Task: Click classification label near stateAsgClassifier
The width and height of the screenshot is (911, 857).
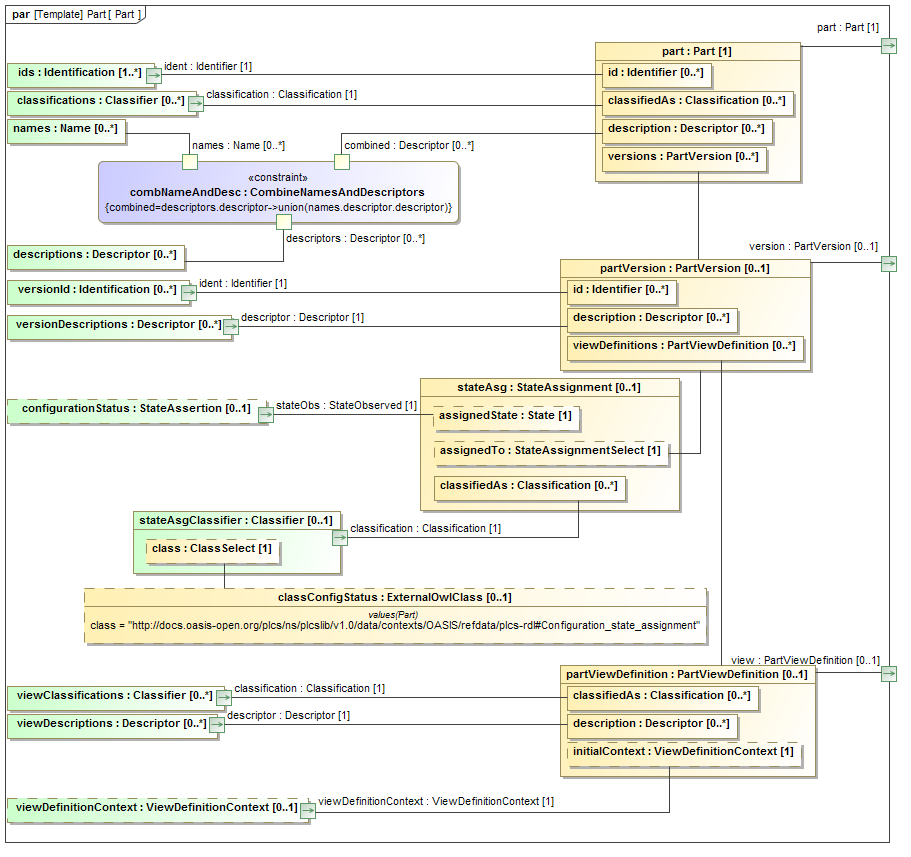Action: coord(426,529)
